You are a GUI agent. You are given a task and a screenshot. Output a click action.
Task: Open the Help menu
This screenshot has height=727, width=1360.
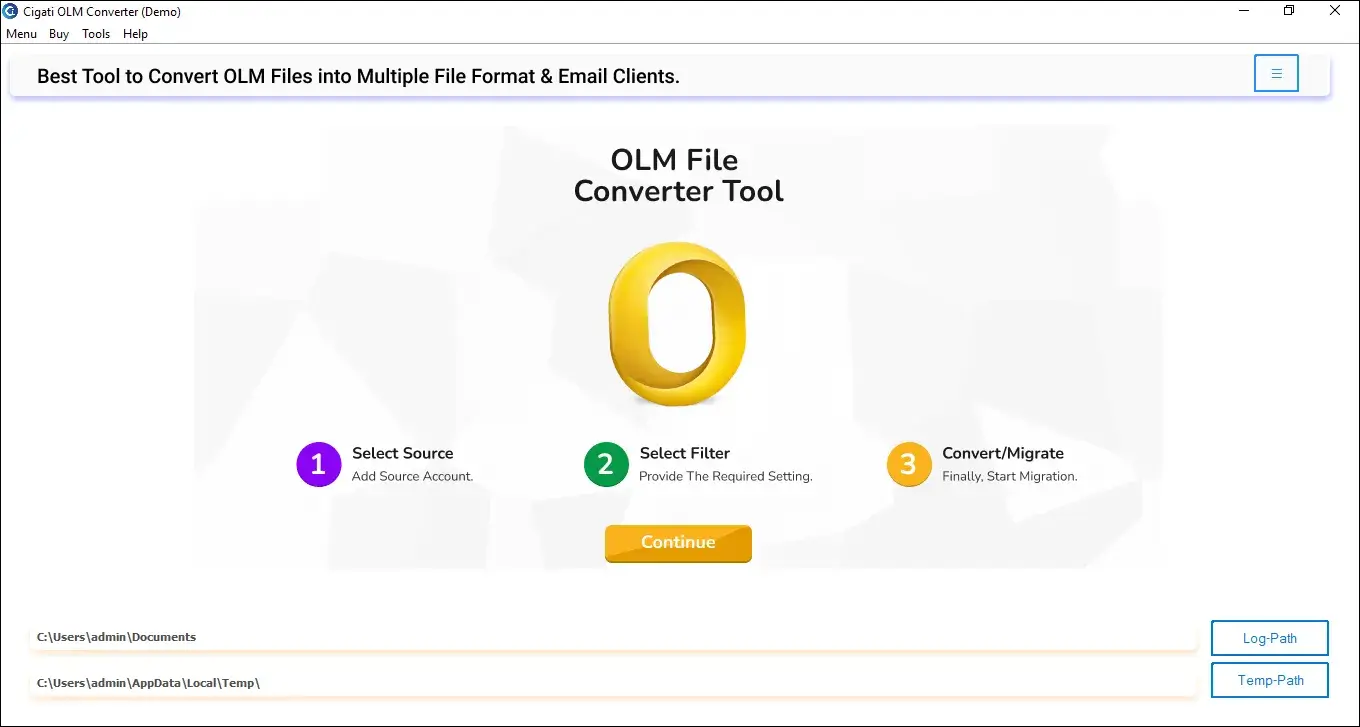click(135, 34)
